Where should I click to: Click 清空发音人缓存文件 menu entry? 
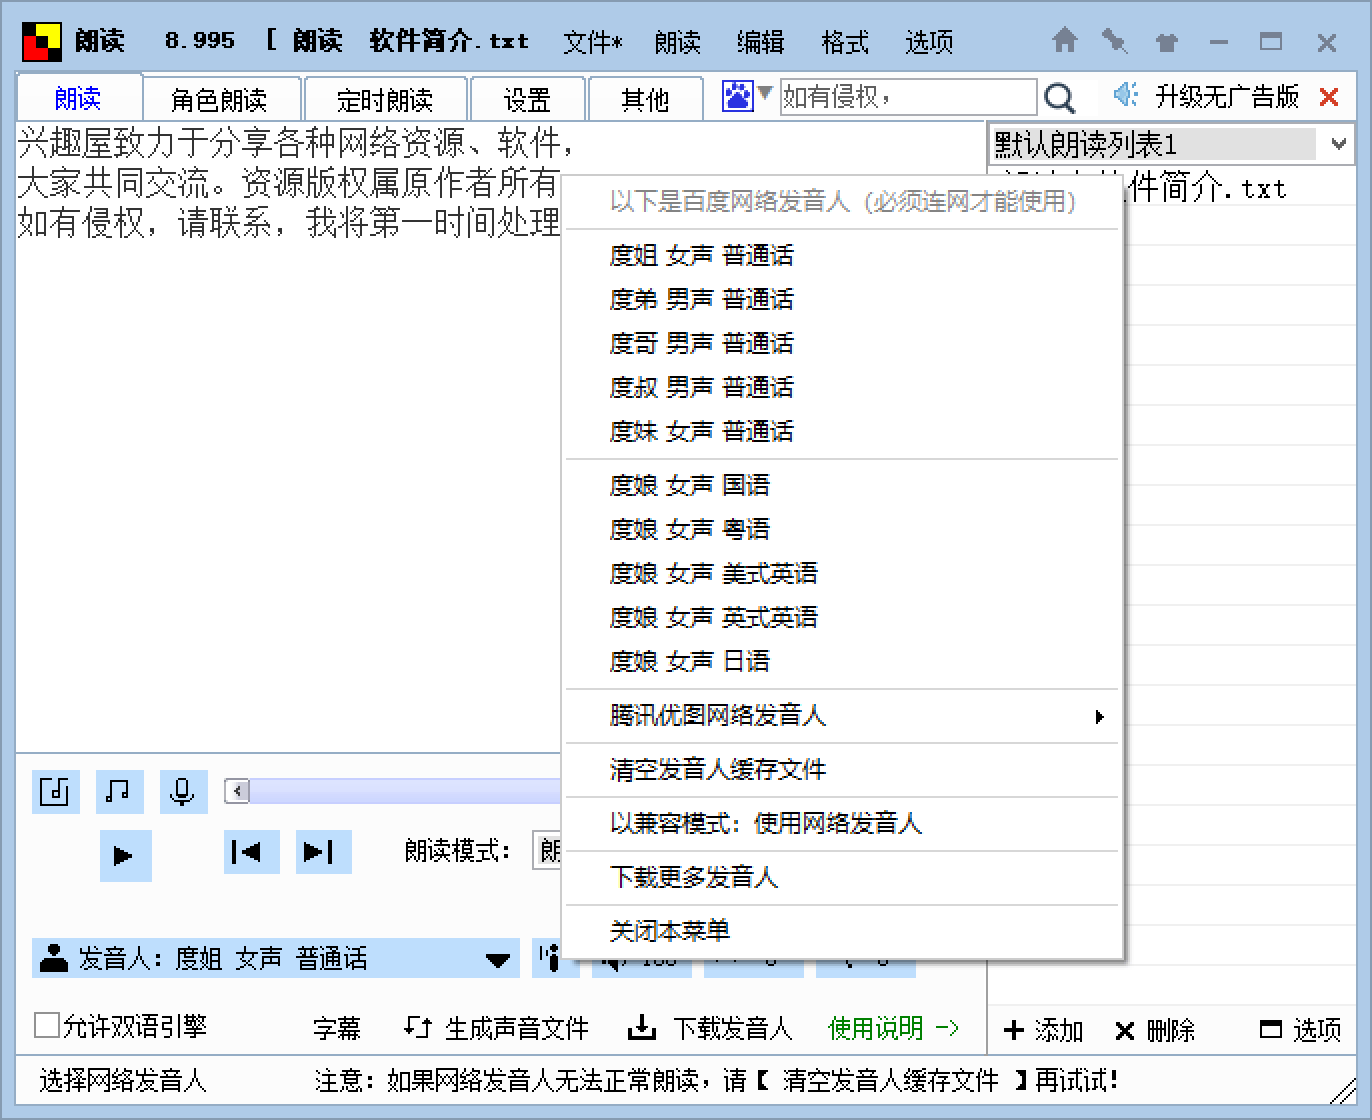point(842,770)
